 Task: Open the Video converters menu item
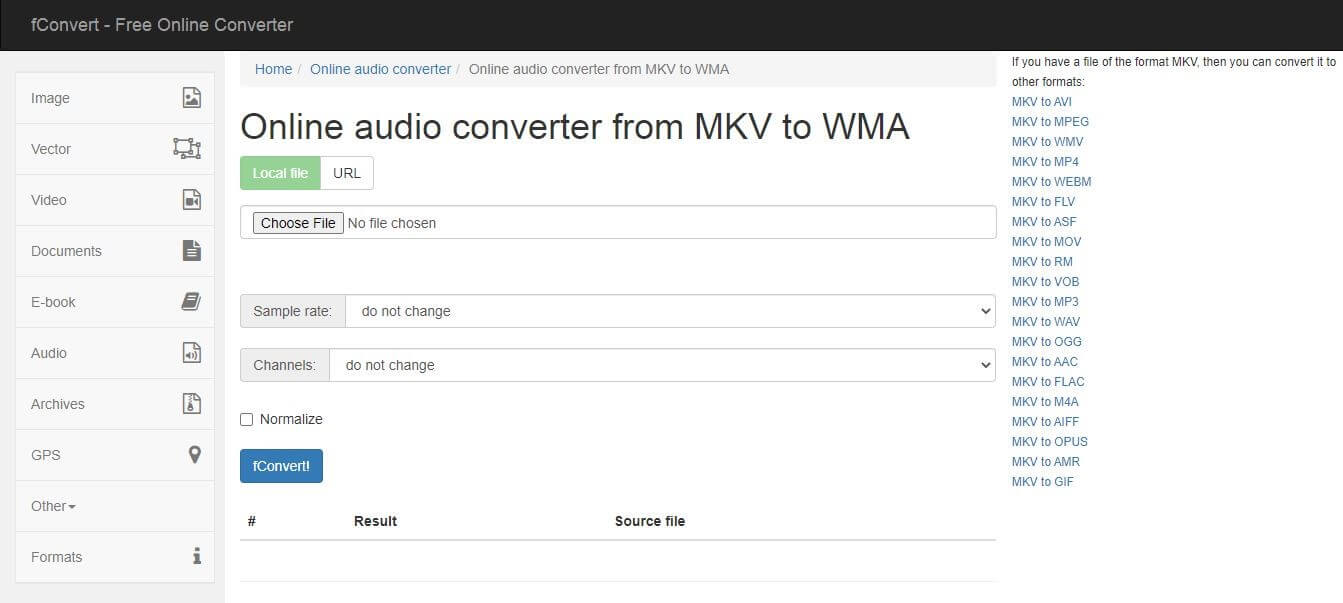tap(115, 200)
